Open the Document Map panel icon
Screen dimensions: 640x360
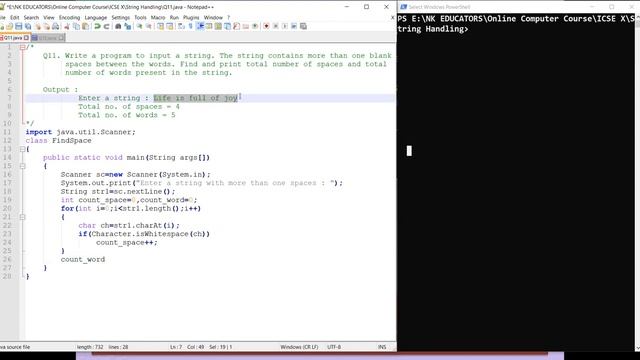[x=218, y=27]
